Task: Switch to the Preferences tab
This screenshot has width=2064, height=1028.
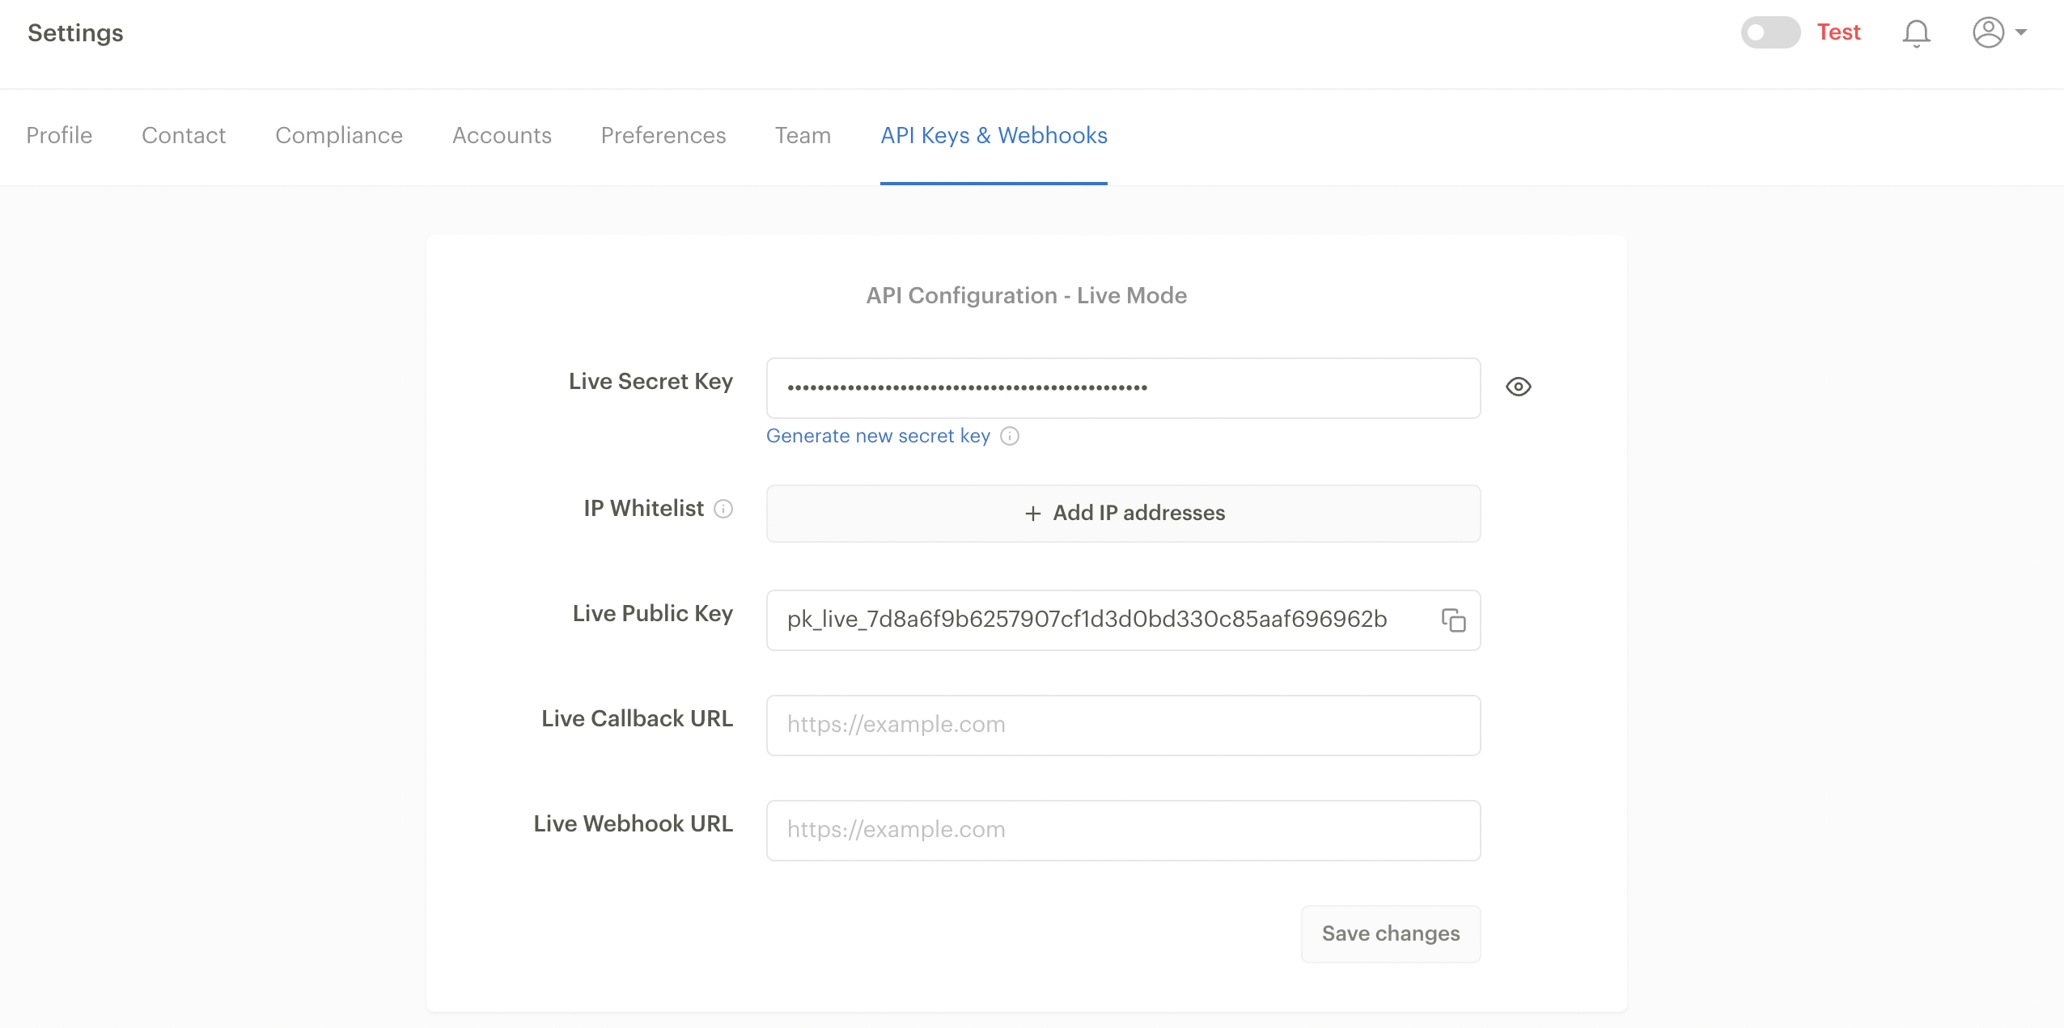Action: pos(663,136)
